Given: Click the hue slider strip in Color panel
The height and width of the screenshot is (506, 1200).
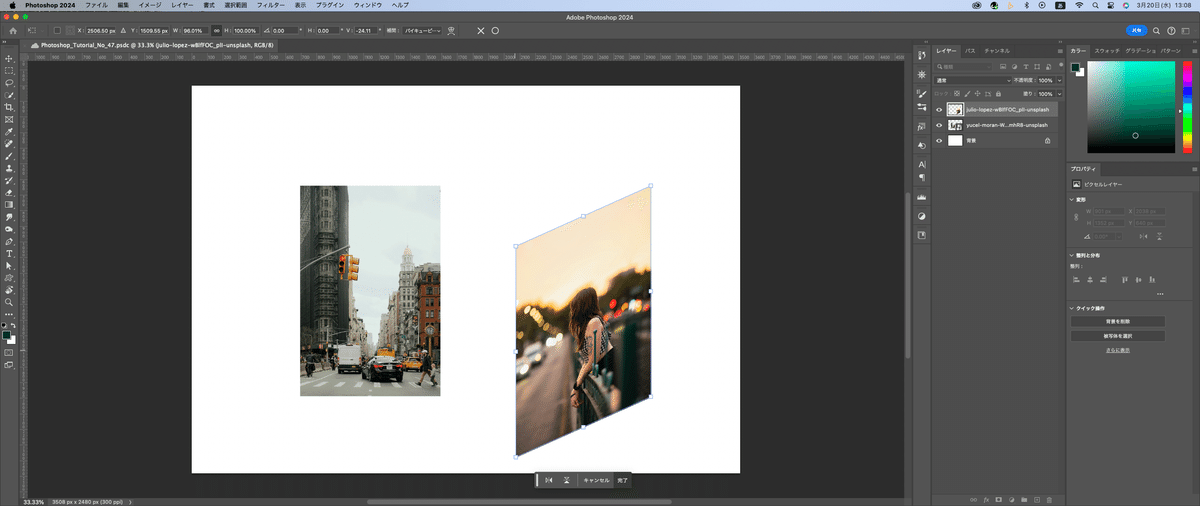Looking at the screenshot, I should [x=1187, y=106].
